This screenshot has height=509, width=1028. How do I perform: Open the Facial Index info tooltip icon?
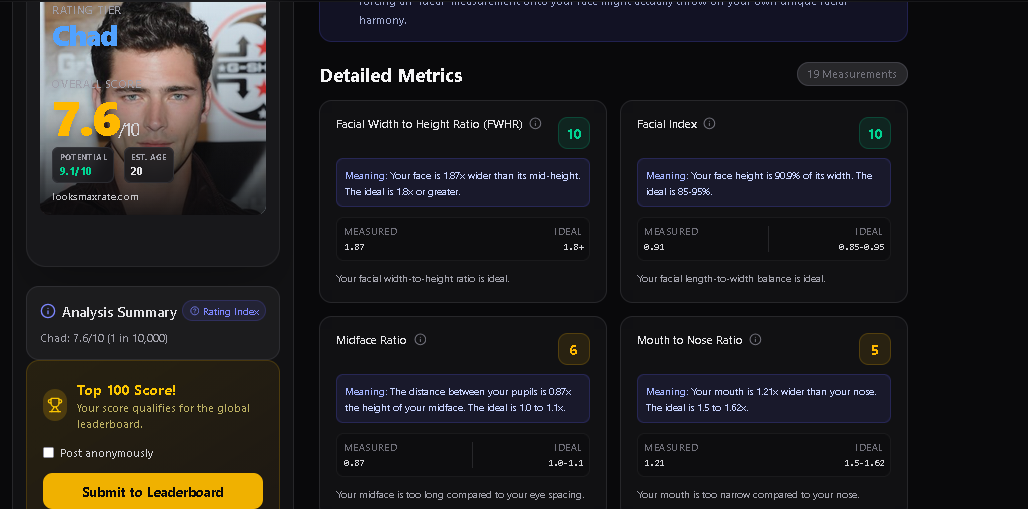pos(709,124)
